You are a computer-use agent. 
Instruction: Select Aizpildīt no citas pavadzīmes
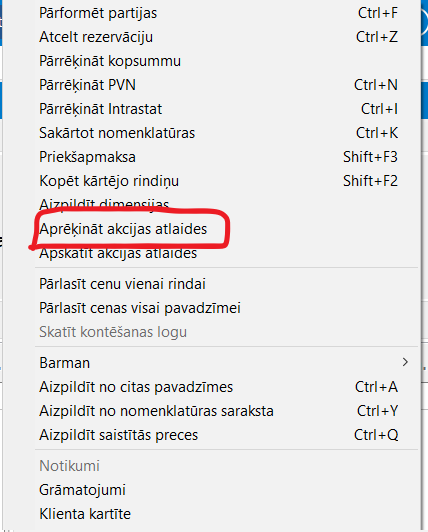coord(227,387)
